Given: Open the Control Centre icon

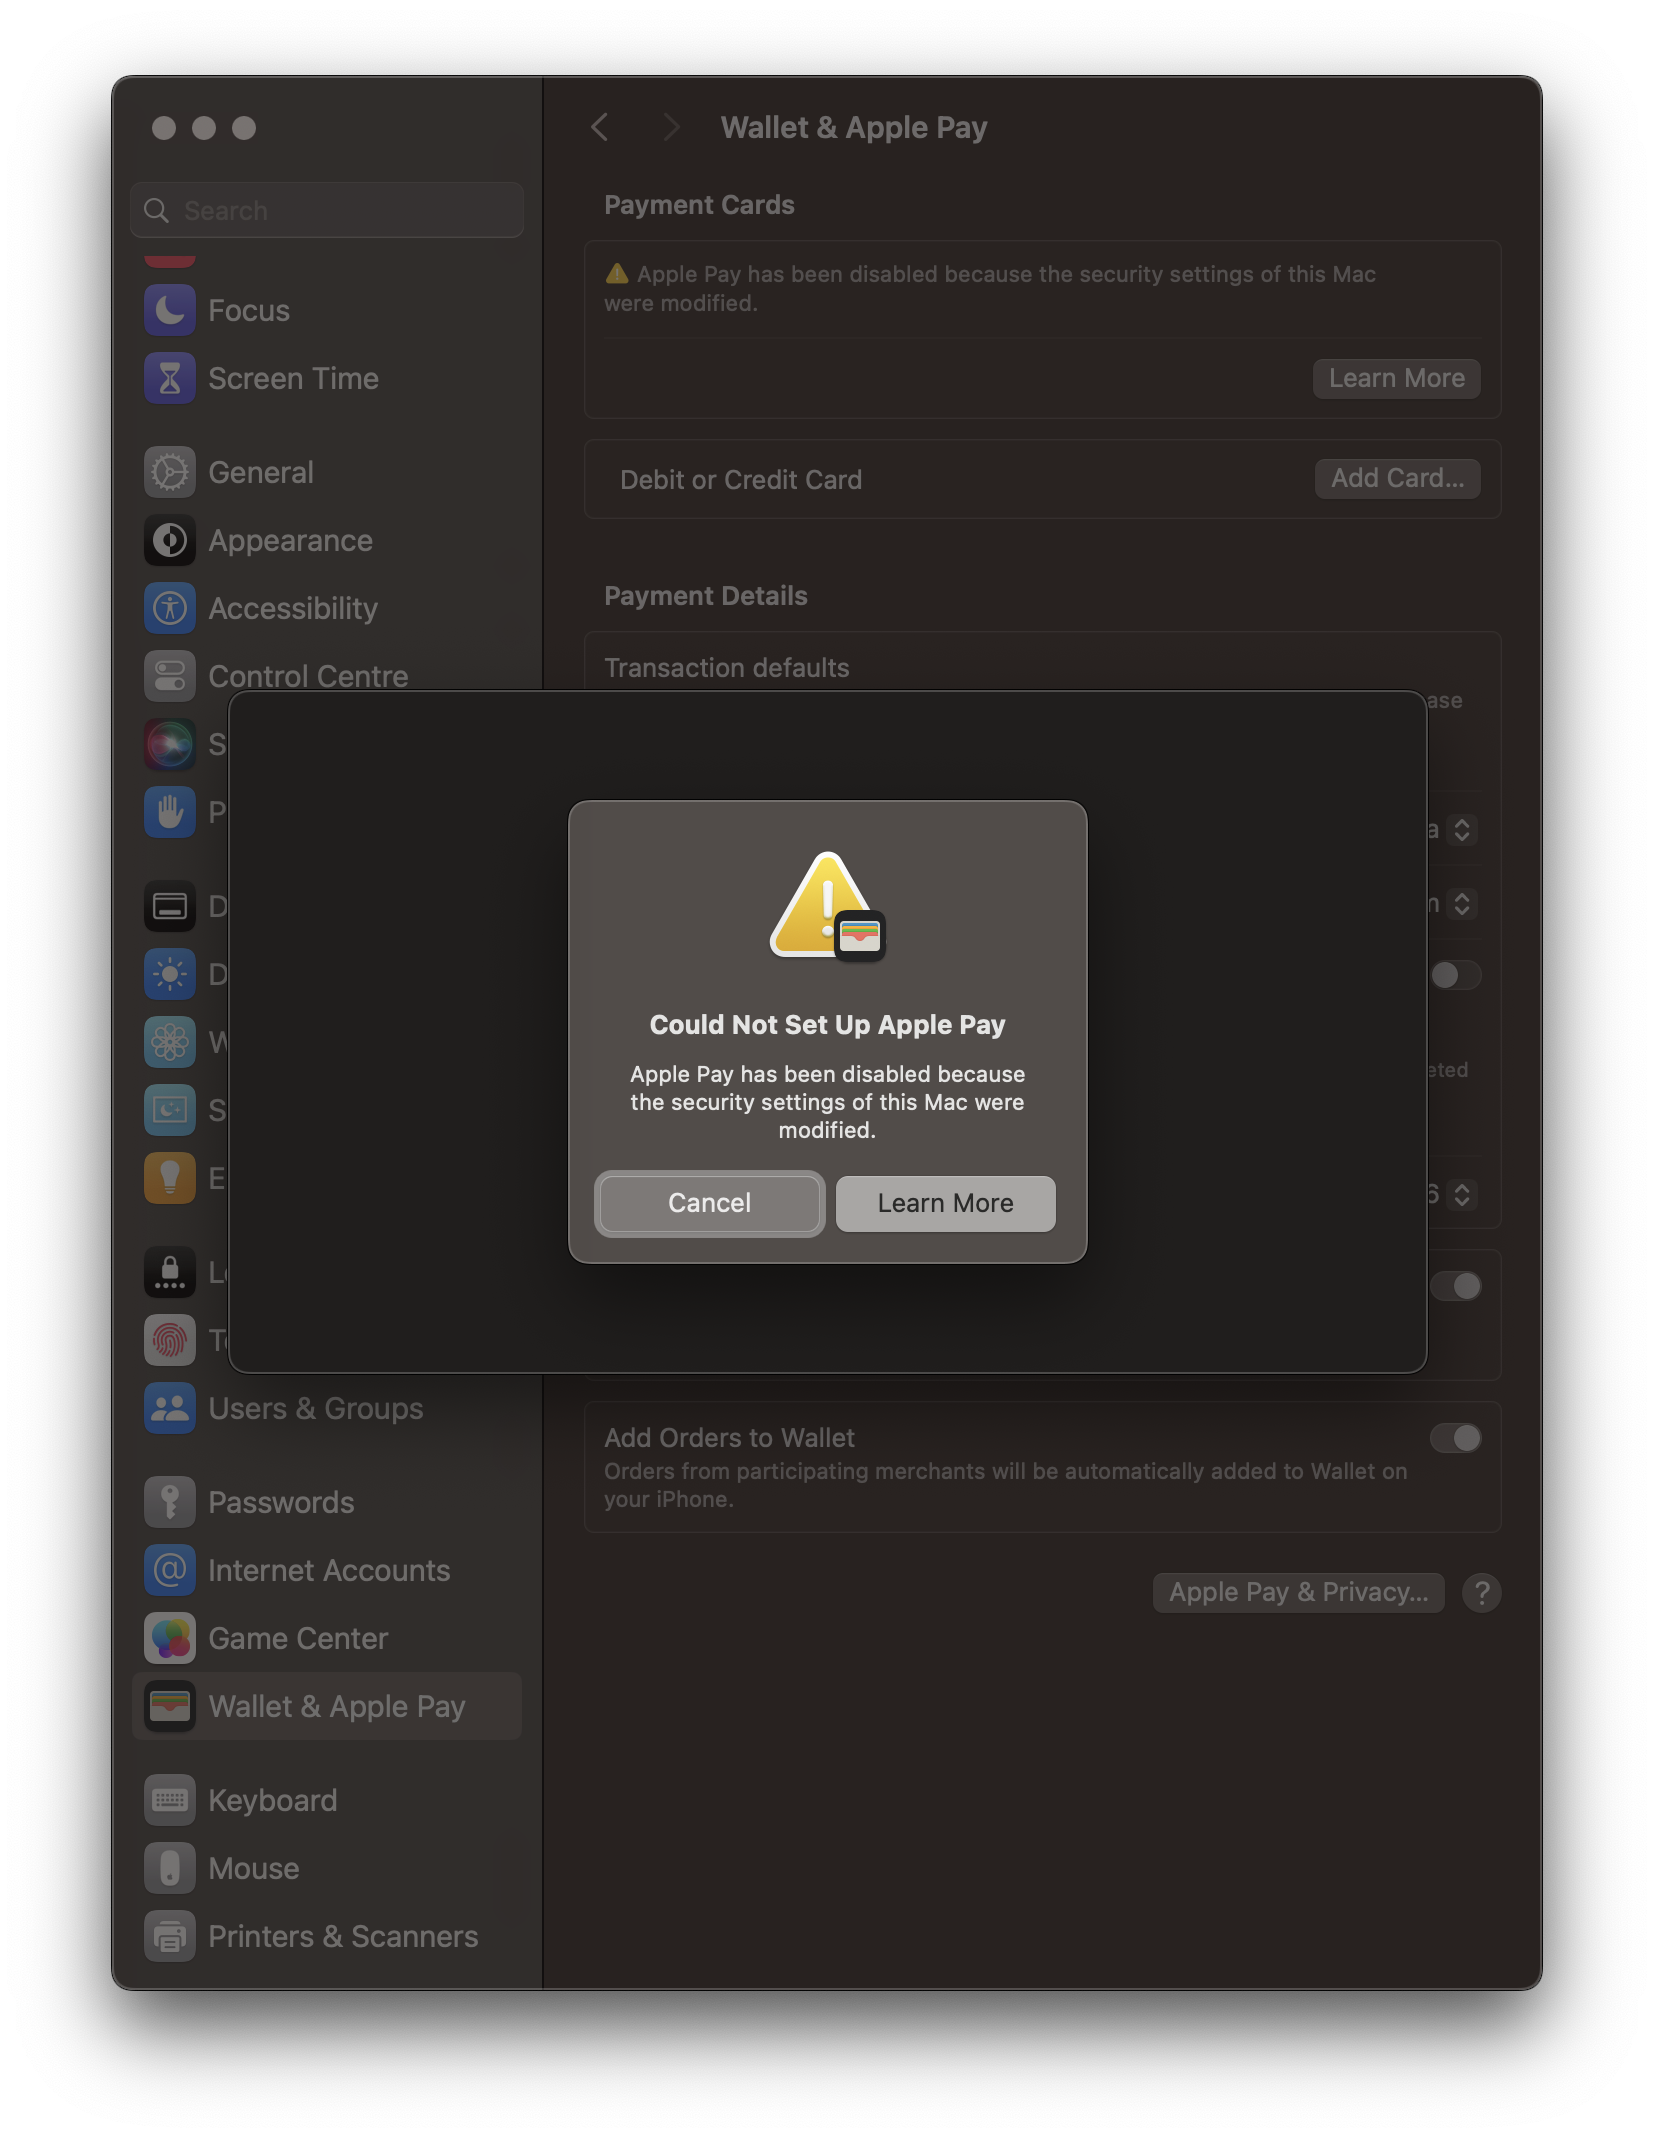Looking at the screenshot, I should 170,676.
